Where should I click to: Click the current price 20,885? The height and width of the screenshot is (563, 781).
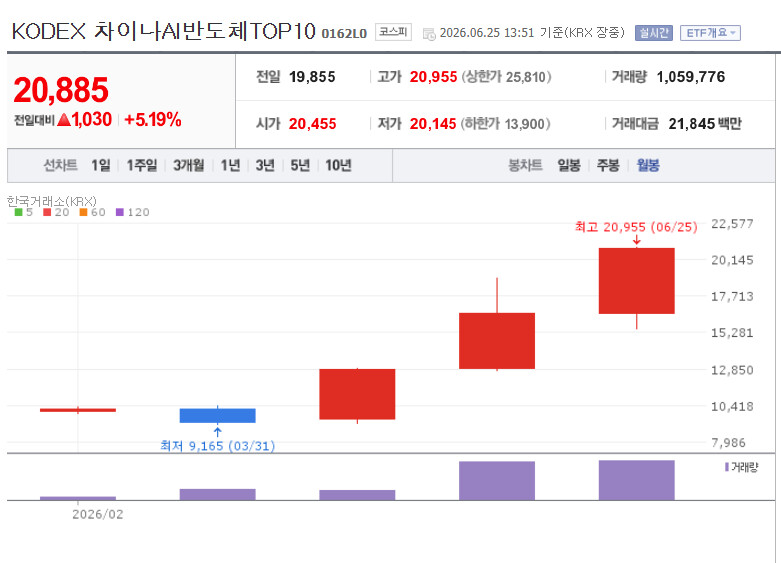[61, 90]
